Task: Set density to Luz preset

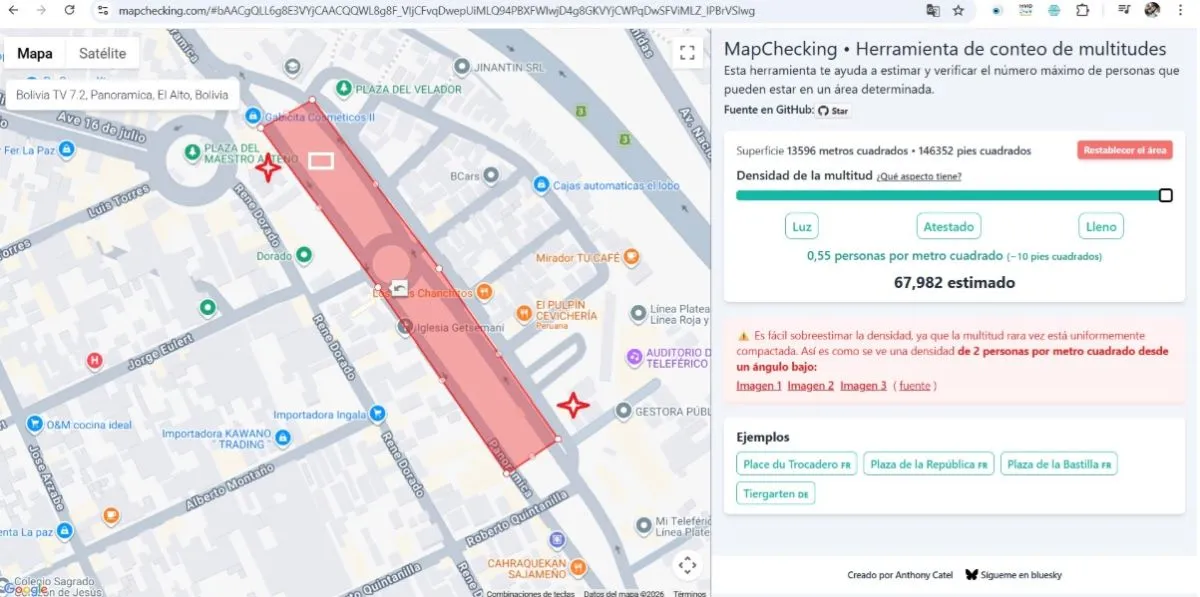Action: 801,226
